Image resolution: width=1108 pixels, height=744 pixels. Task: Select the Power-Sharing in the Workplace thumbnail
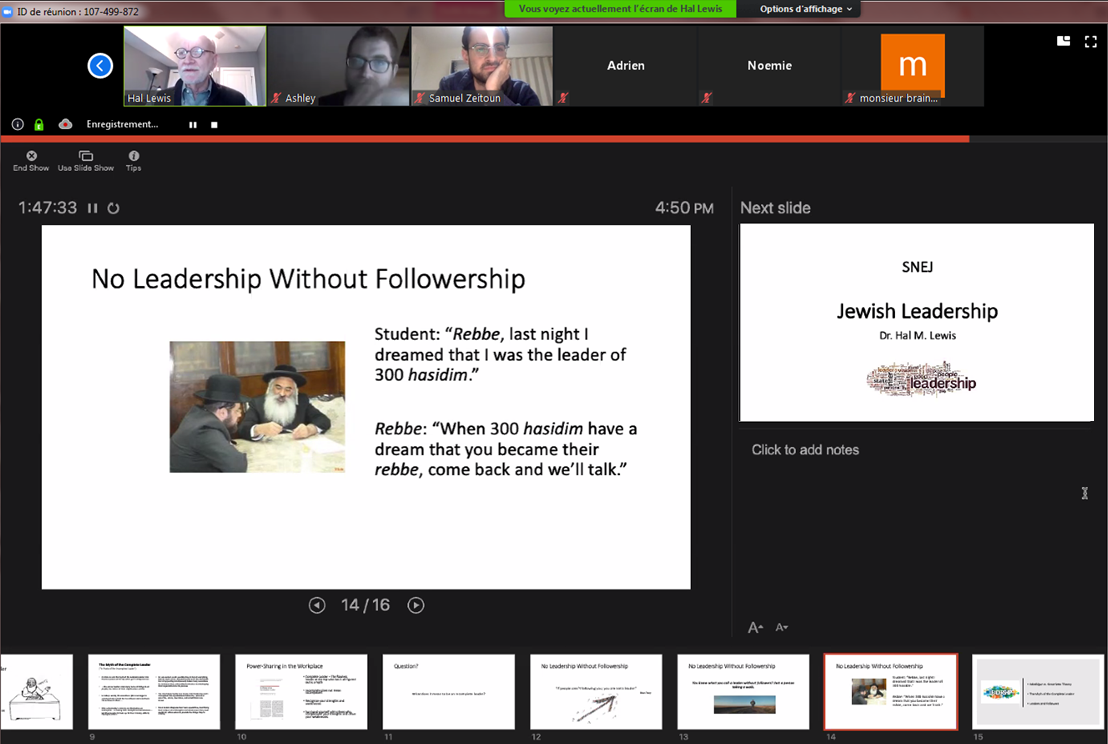click(301, 692)
